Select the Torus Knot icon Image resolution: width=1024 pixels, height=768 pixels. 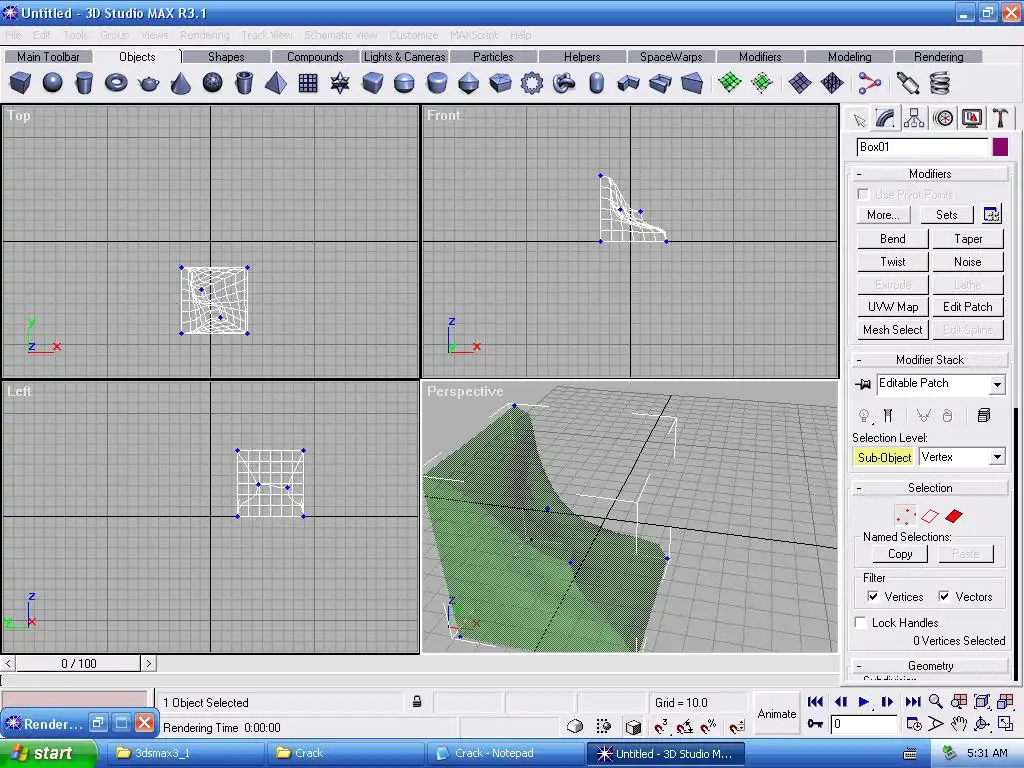[x=564, y=83]
